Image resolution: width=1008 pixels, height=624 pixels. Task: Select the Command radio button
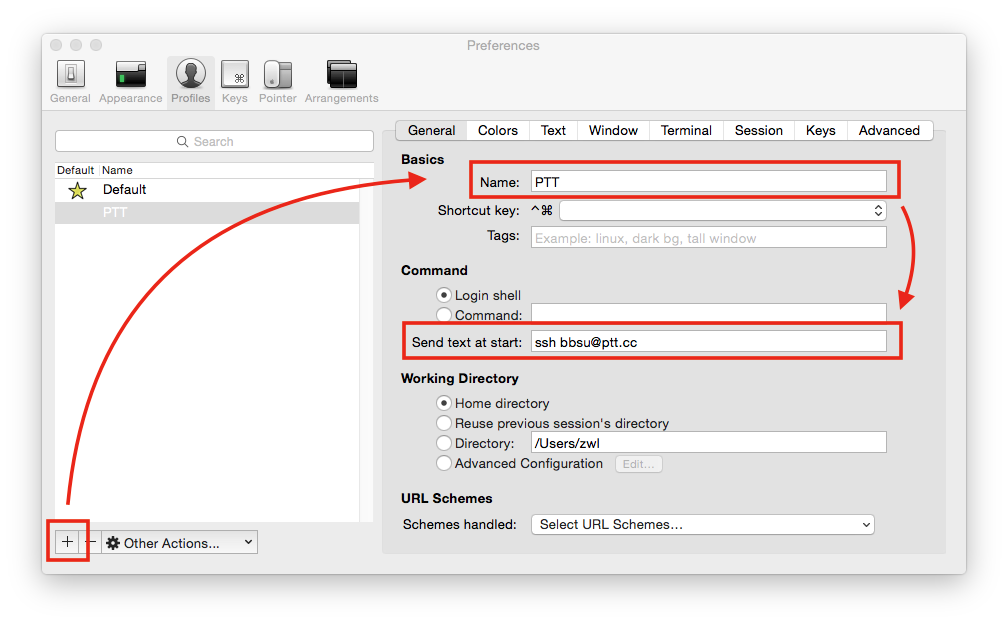point(444,315)
